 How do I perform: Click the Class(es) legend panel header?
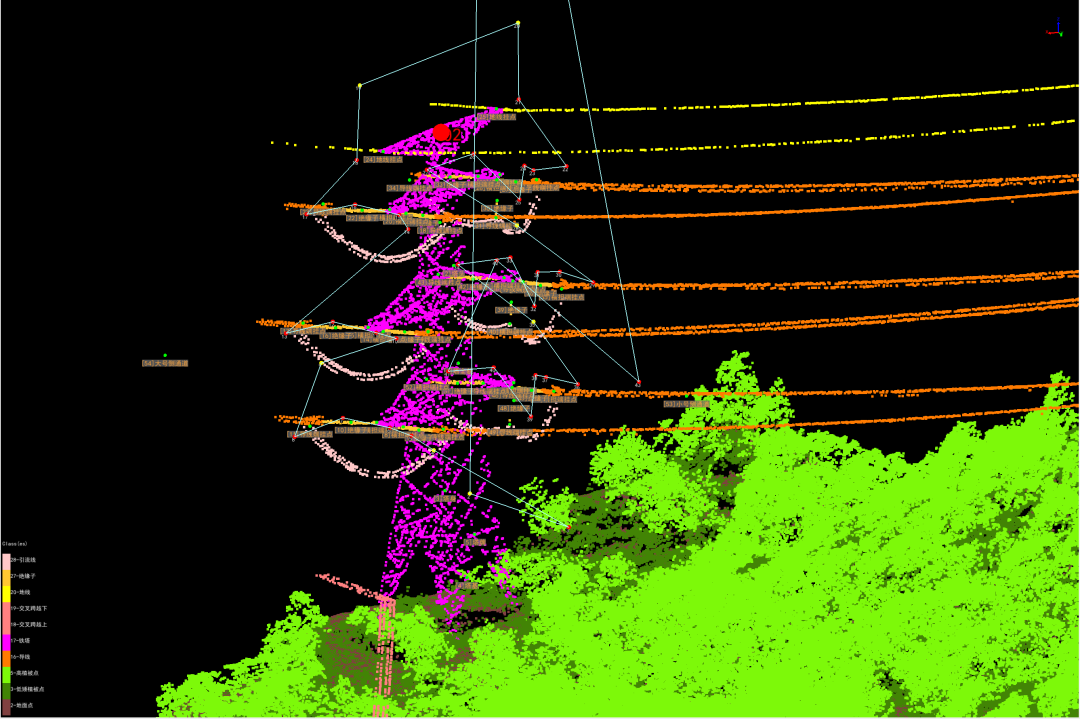click(14, 543)
